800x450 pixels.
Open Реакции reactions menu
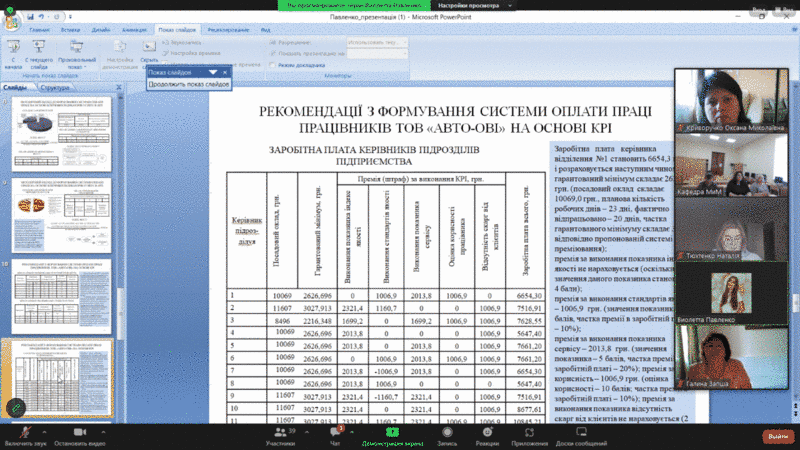(x=487, y=437)
